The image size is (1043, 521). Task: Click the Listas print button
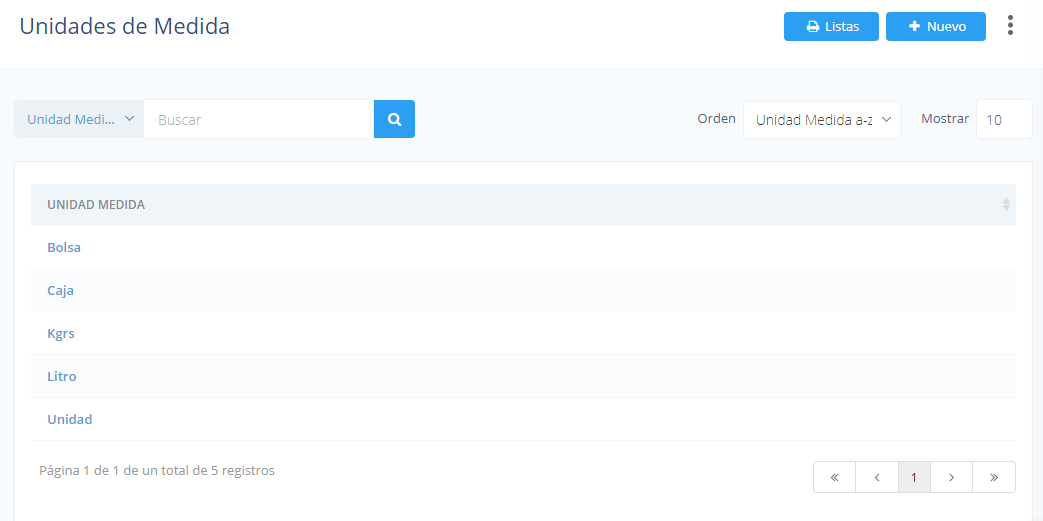(831, 27)
